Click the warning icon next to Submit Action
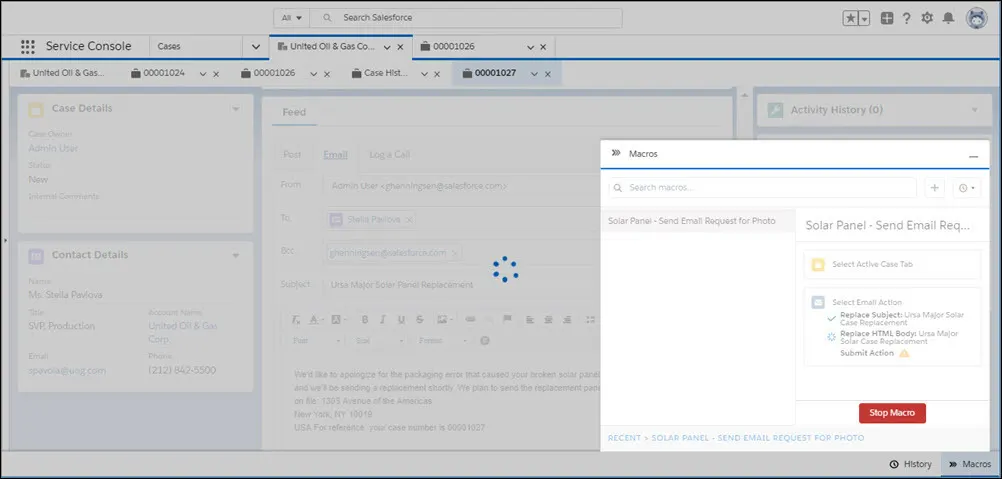 pyautogui.click(x=904, y=353)
